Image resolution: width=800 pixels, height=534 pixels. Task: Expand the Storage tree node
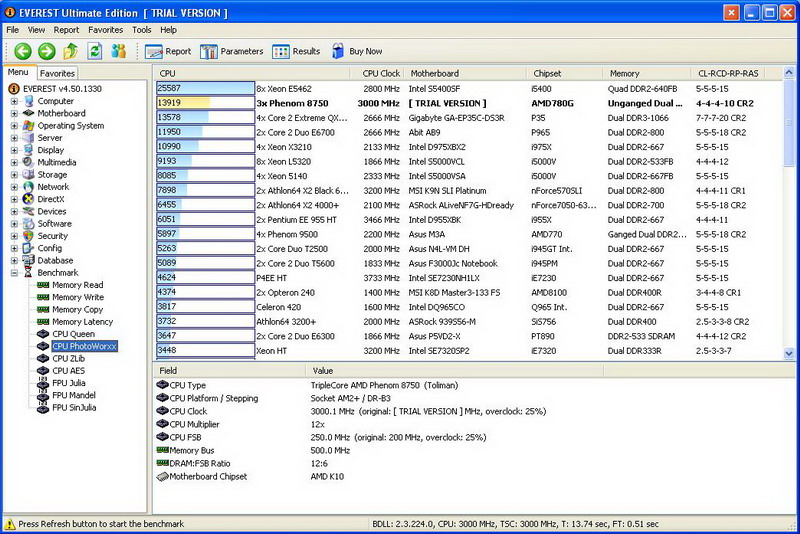pyautogui.click(x=14, y=174)
